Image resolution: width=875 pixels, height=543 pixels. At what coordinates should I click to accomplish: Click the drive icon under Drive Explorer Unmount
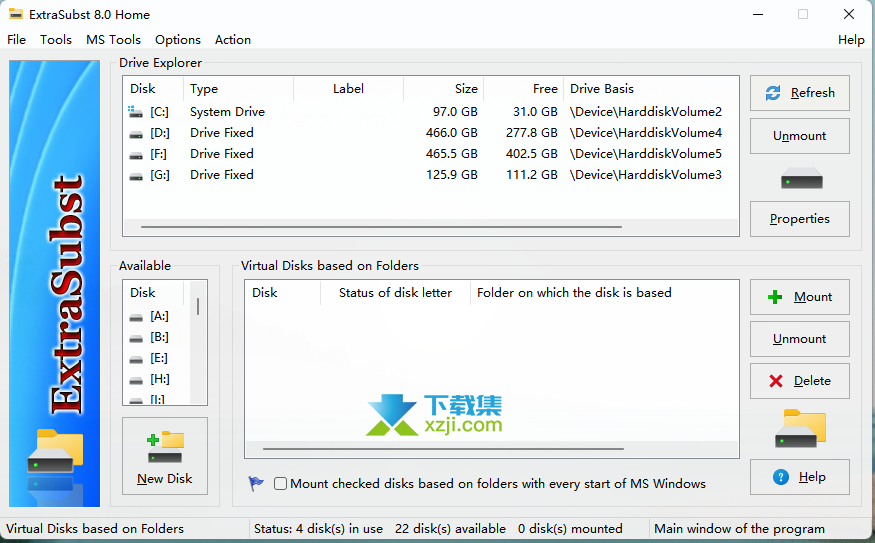(801, 179)
